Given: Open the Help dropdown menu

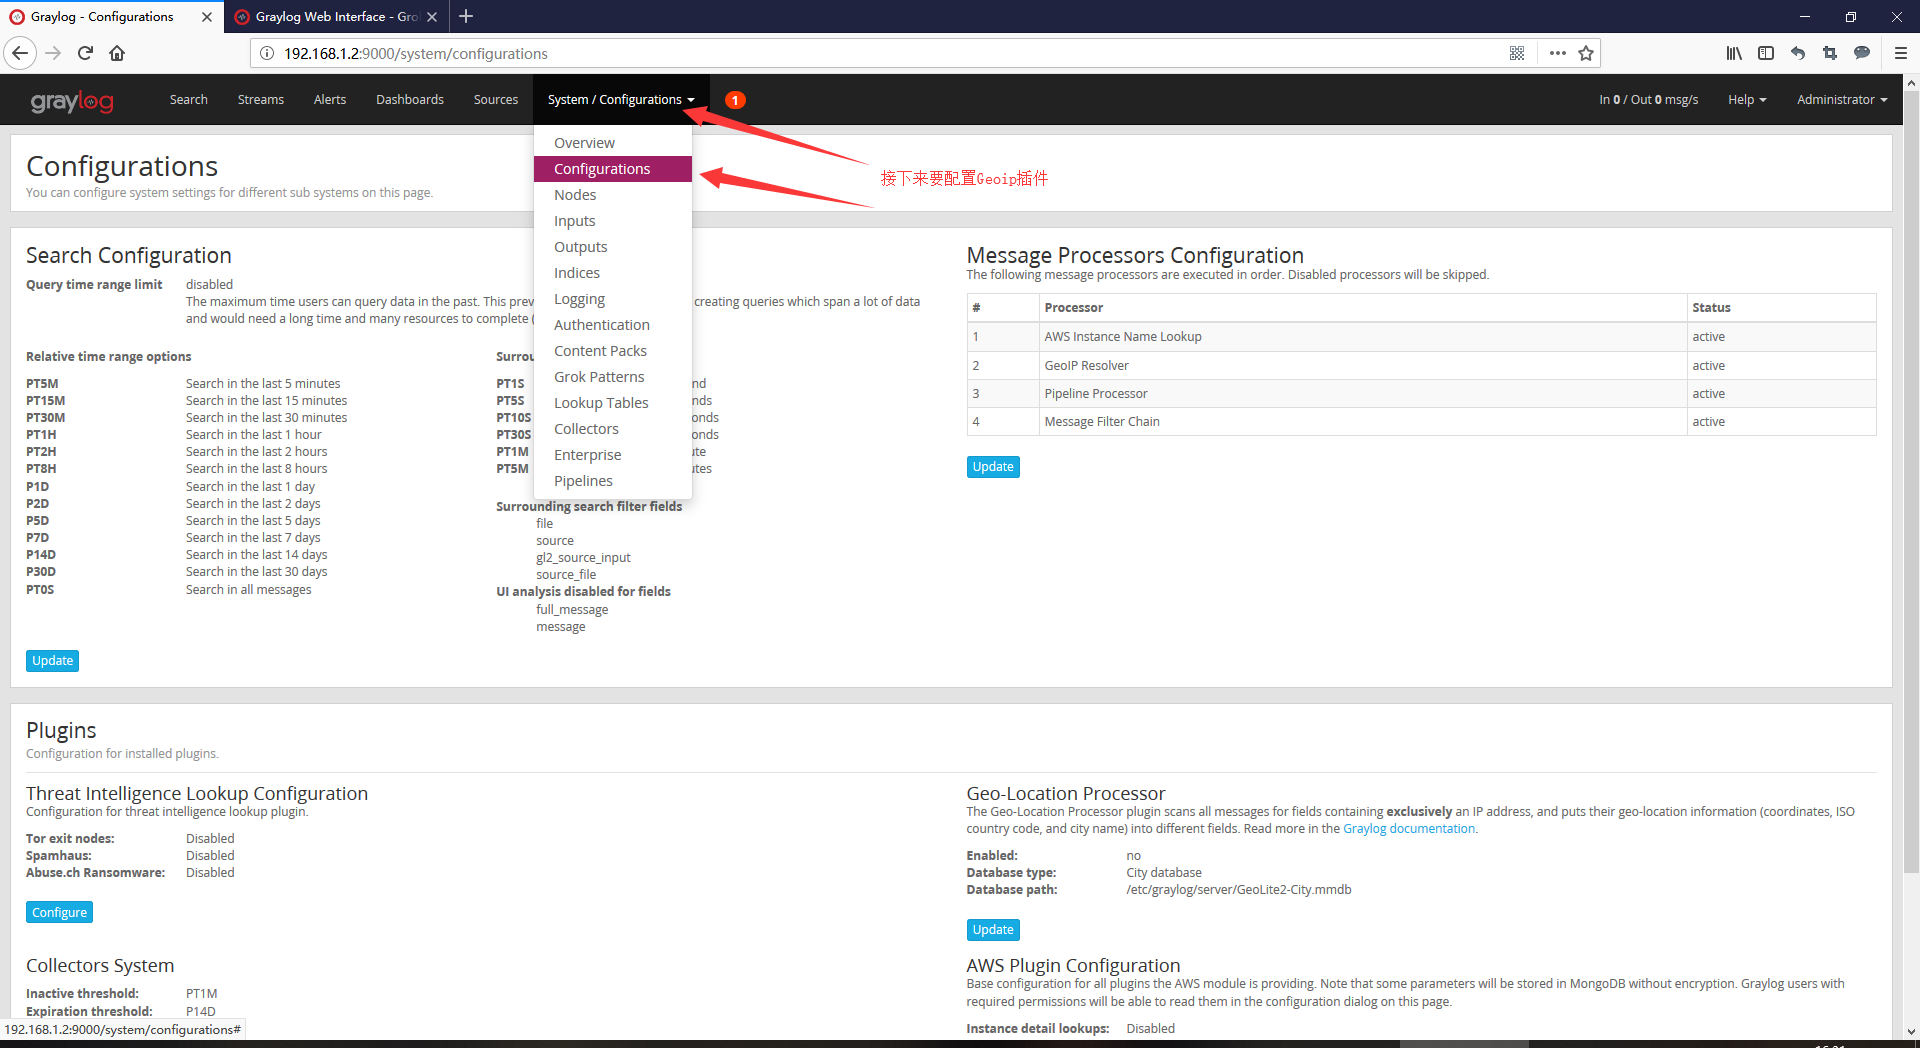Looking at the screenshot, I should pyautogui.click(x=1747, y=100).
